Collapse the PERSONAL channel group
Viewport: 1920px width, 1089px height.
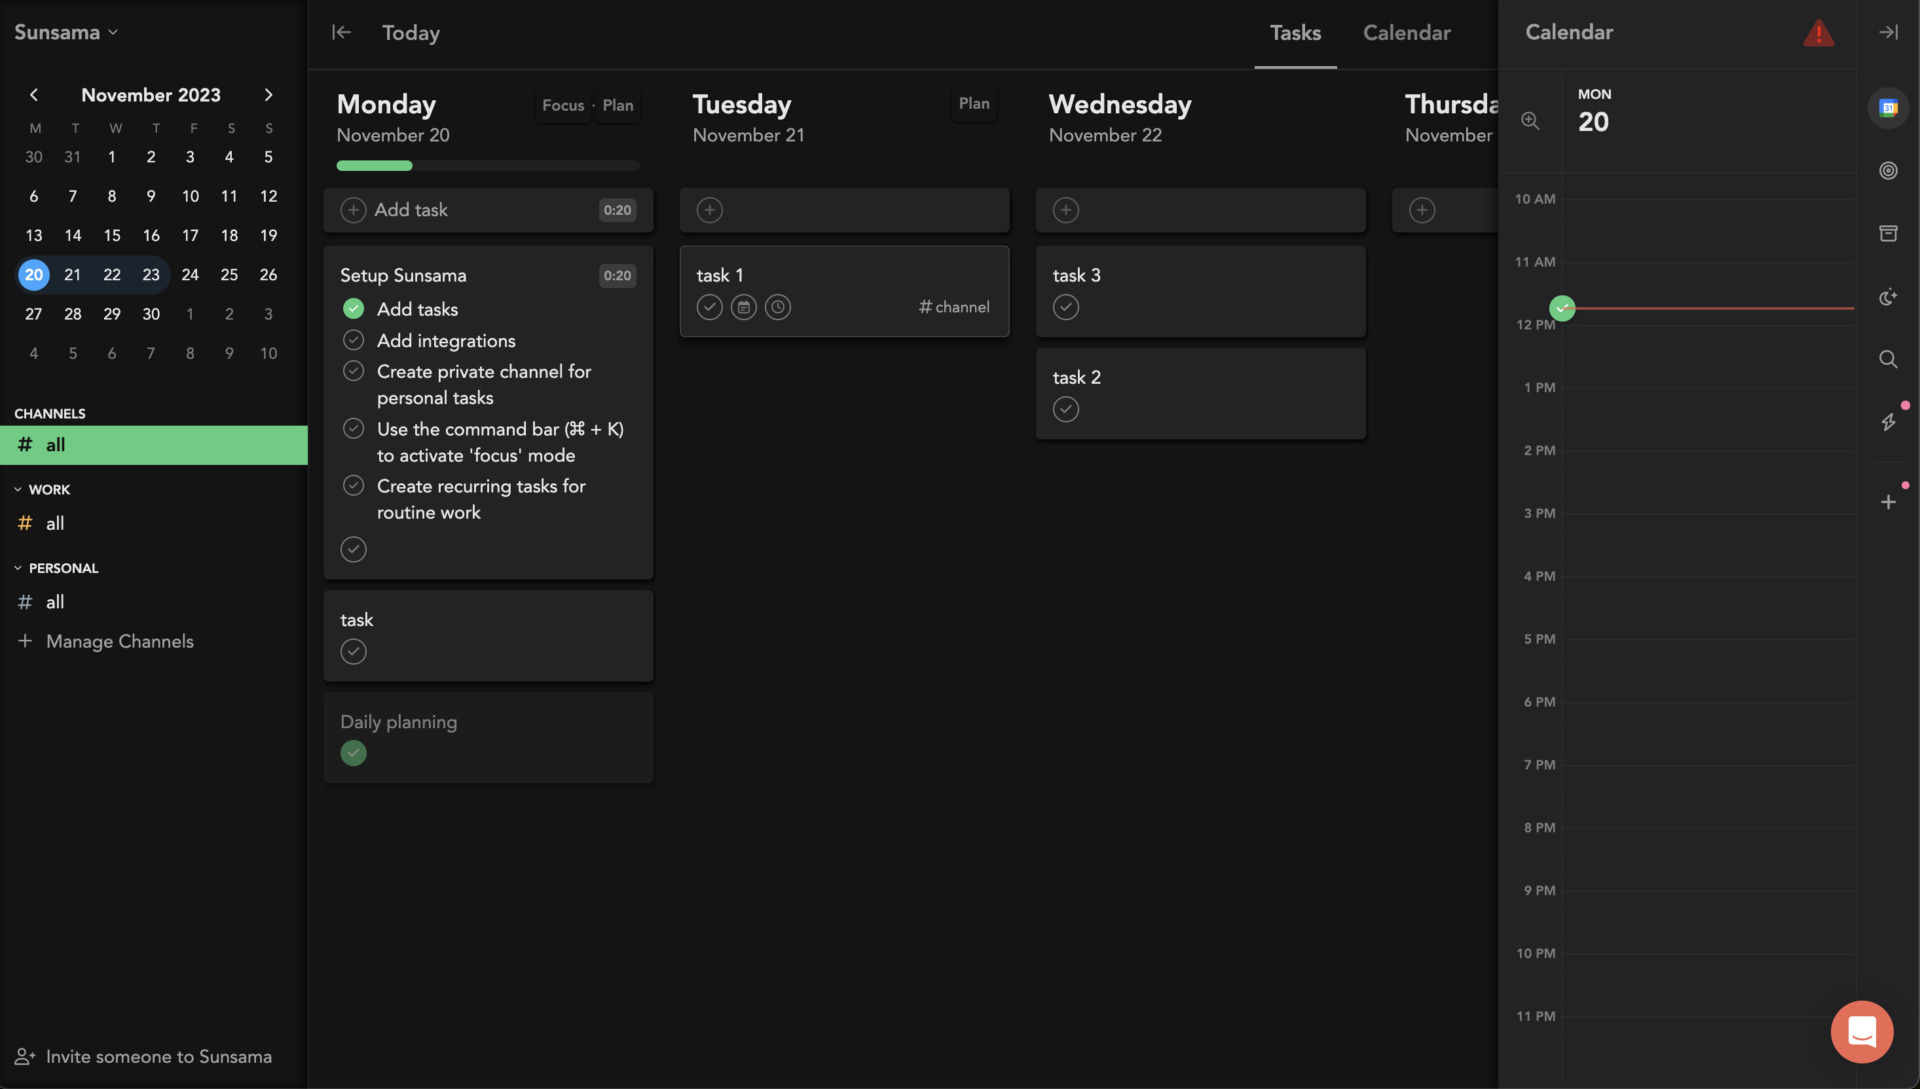point(18,568)
